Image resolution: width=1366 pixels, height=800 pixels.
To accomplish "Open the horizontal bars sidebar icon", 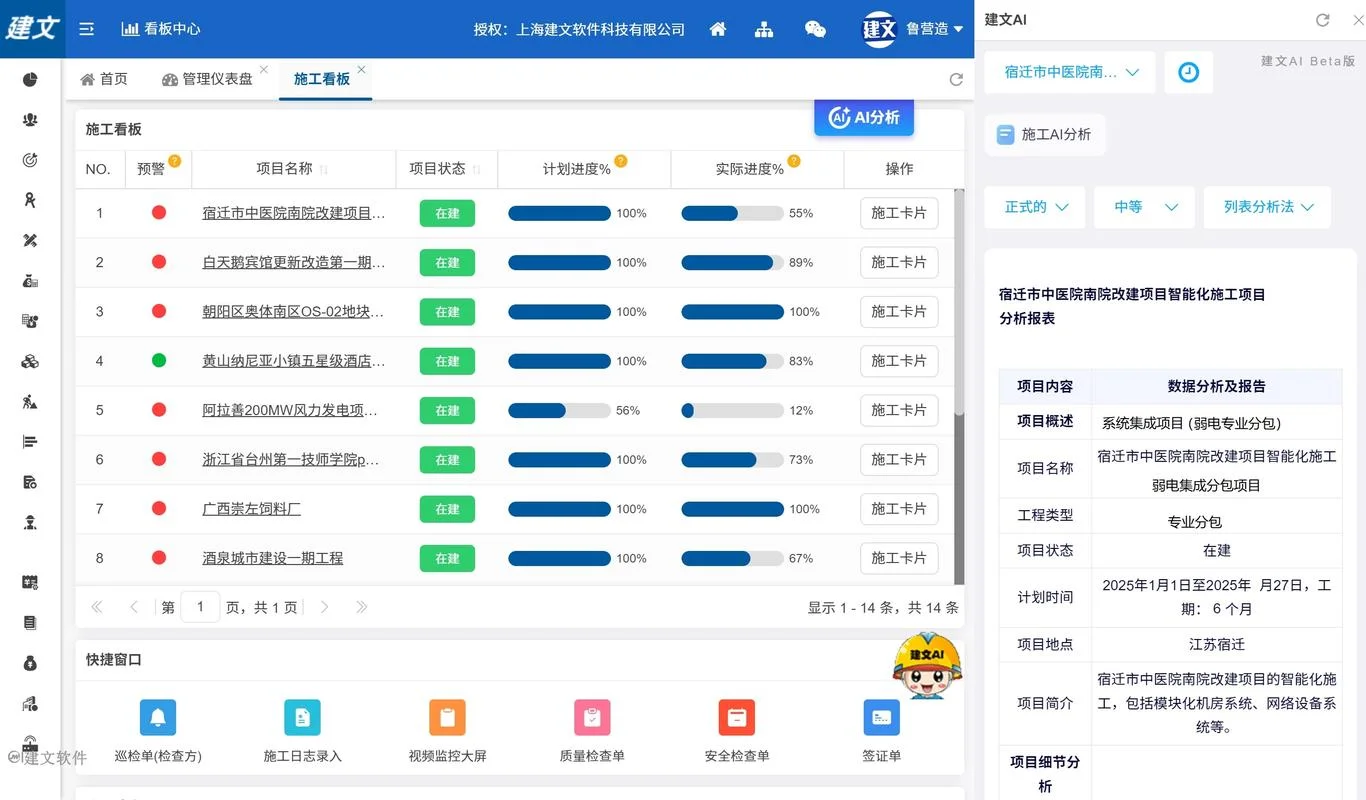I will click(x=30, y=442).
